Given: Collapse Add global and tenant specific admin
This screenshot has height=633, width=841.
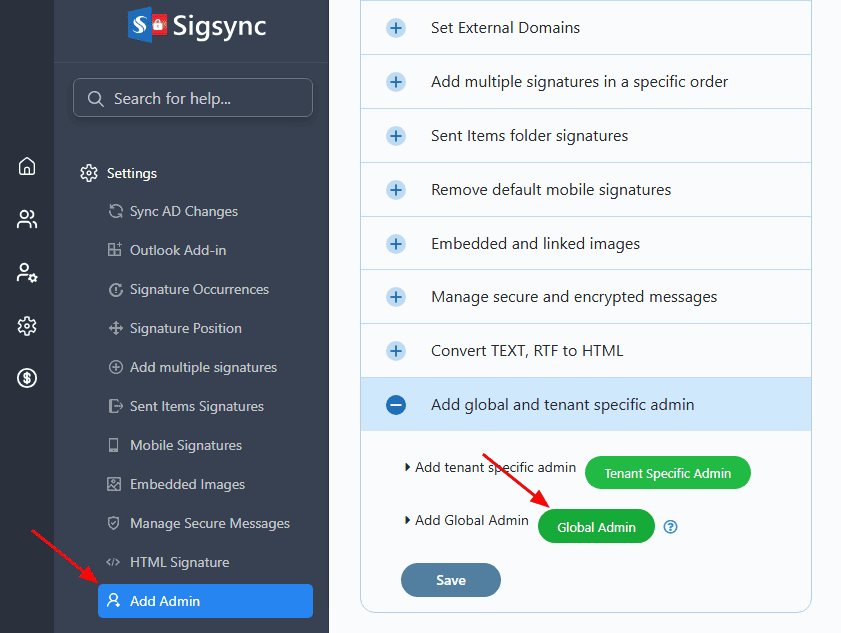Looking at the screenshot, I should (x=396, y=405).
